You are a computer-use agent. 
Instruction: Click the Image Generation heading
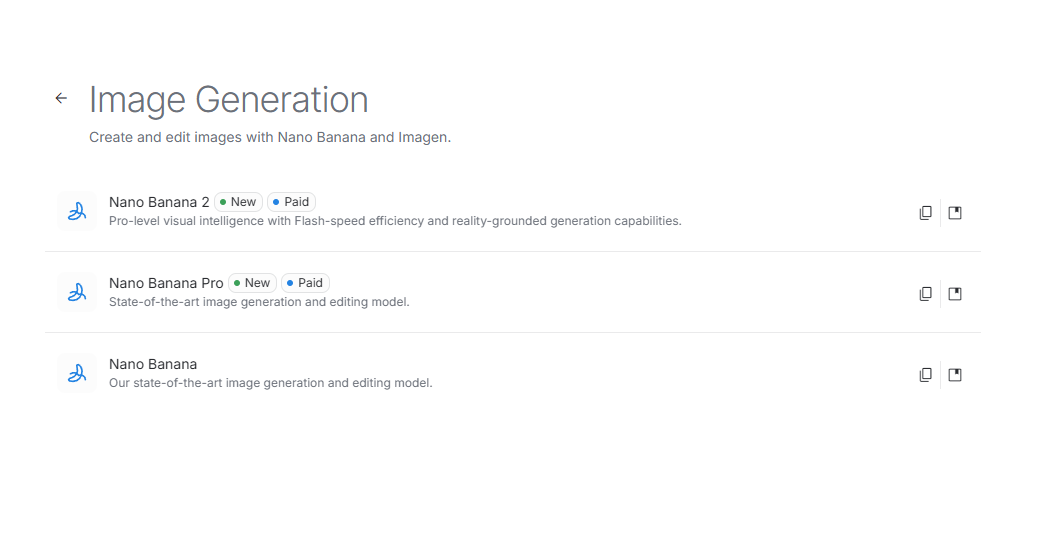(x=229, y=100)
